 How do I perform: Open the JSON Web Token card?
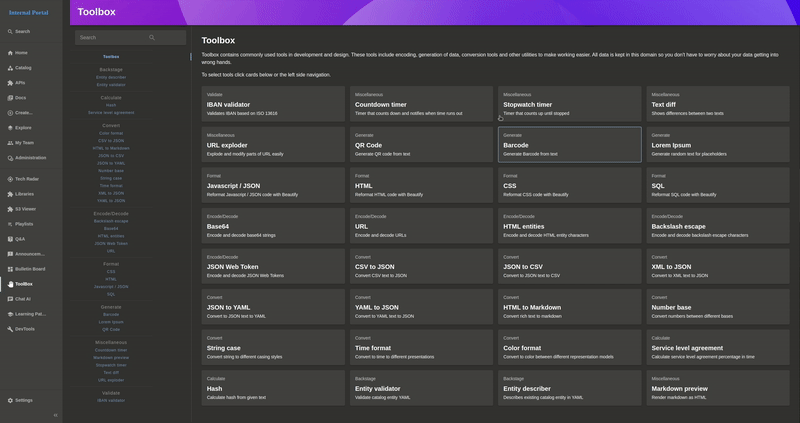tap(271, 265)
